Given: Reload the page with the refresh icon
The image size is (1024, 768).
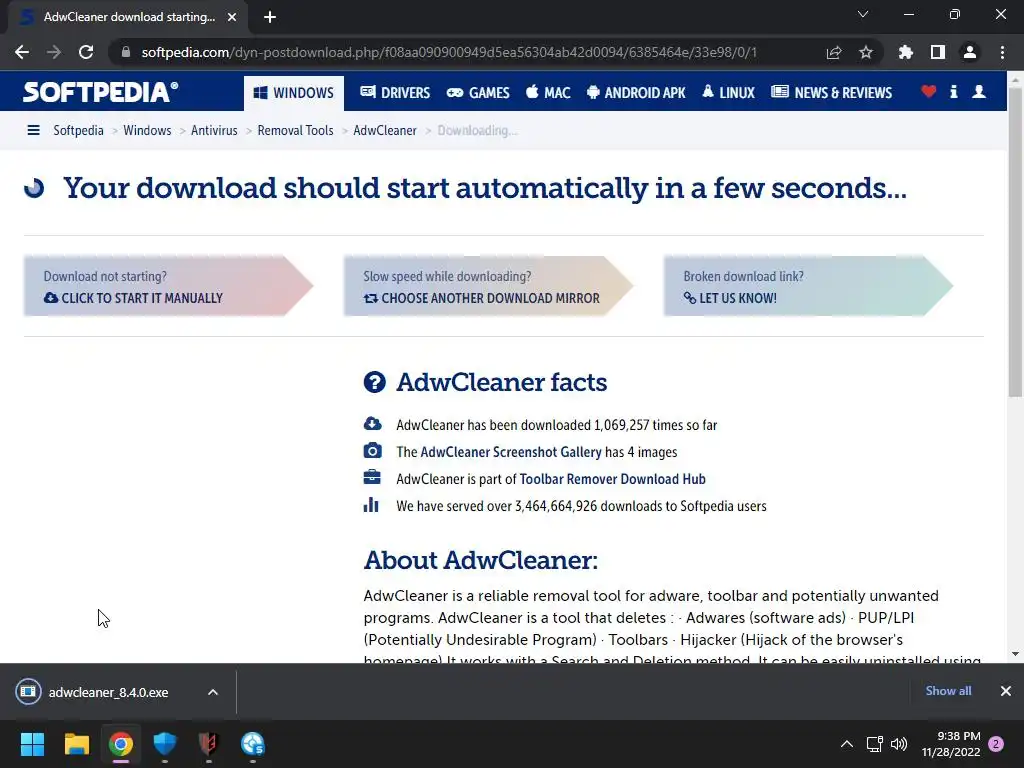Looking at the screenshot, I should 86,52.
